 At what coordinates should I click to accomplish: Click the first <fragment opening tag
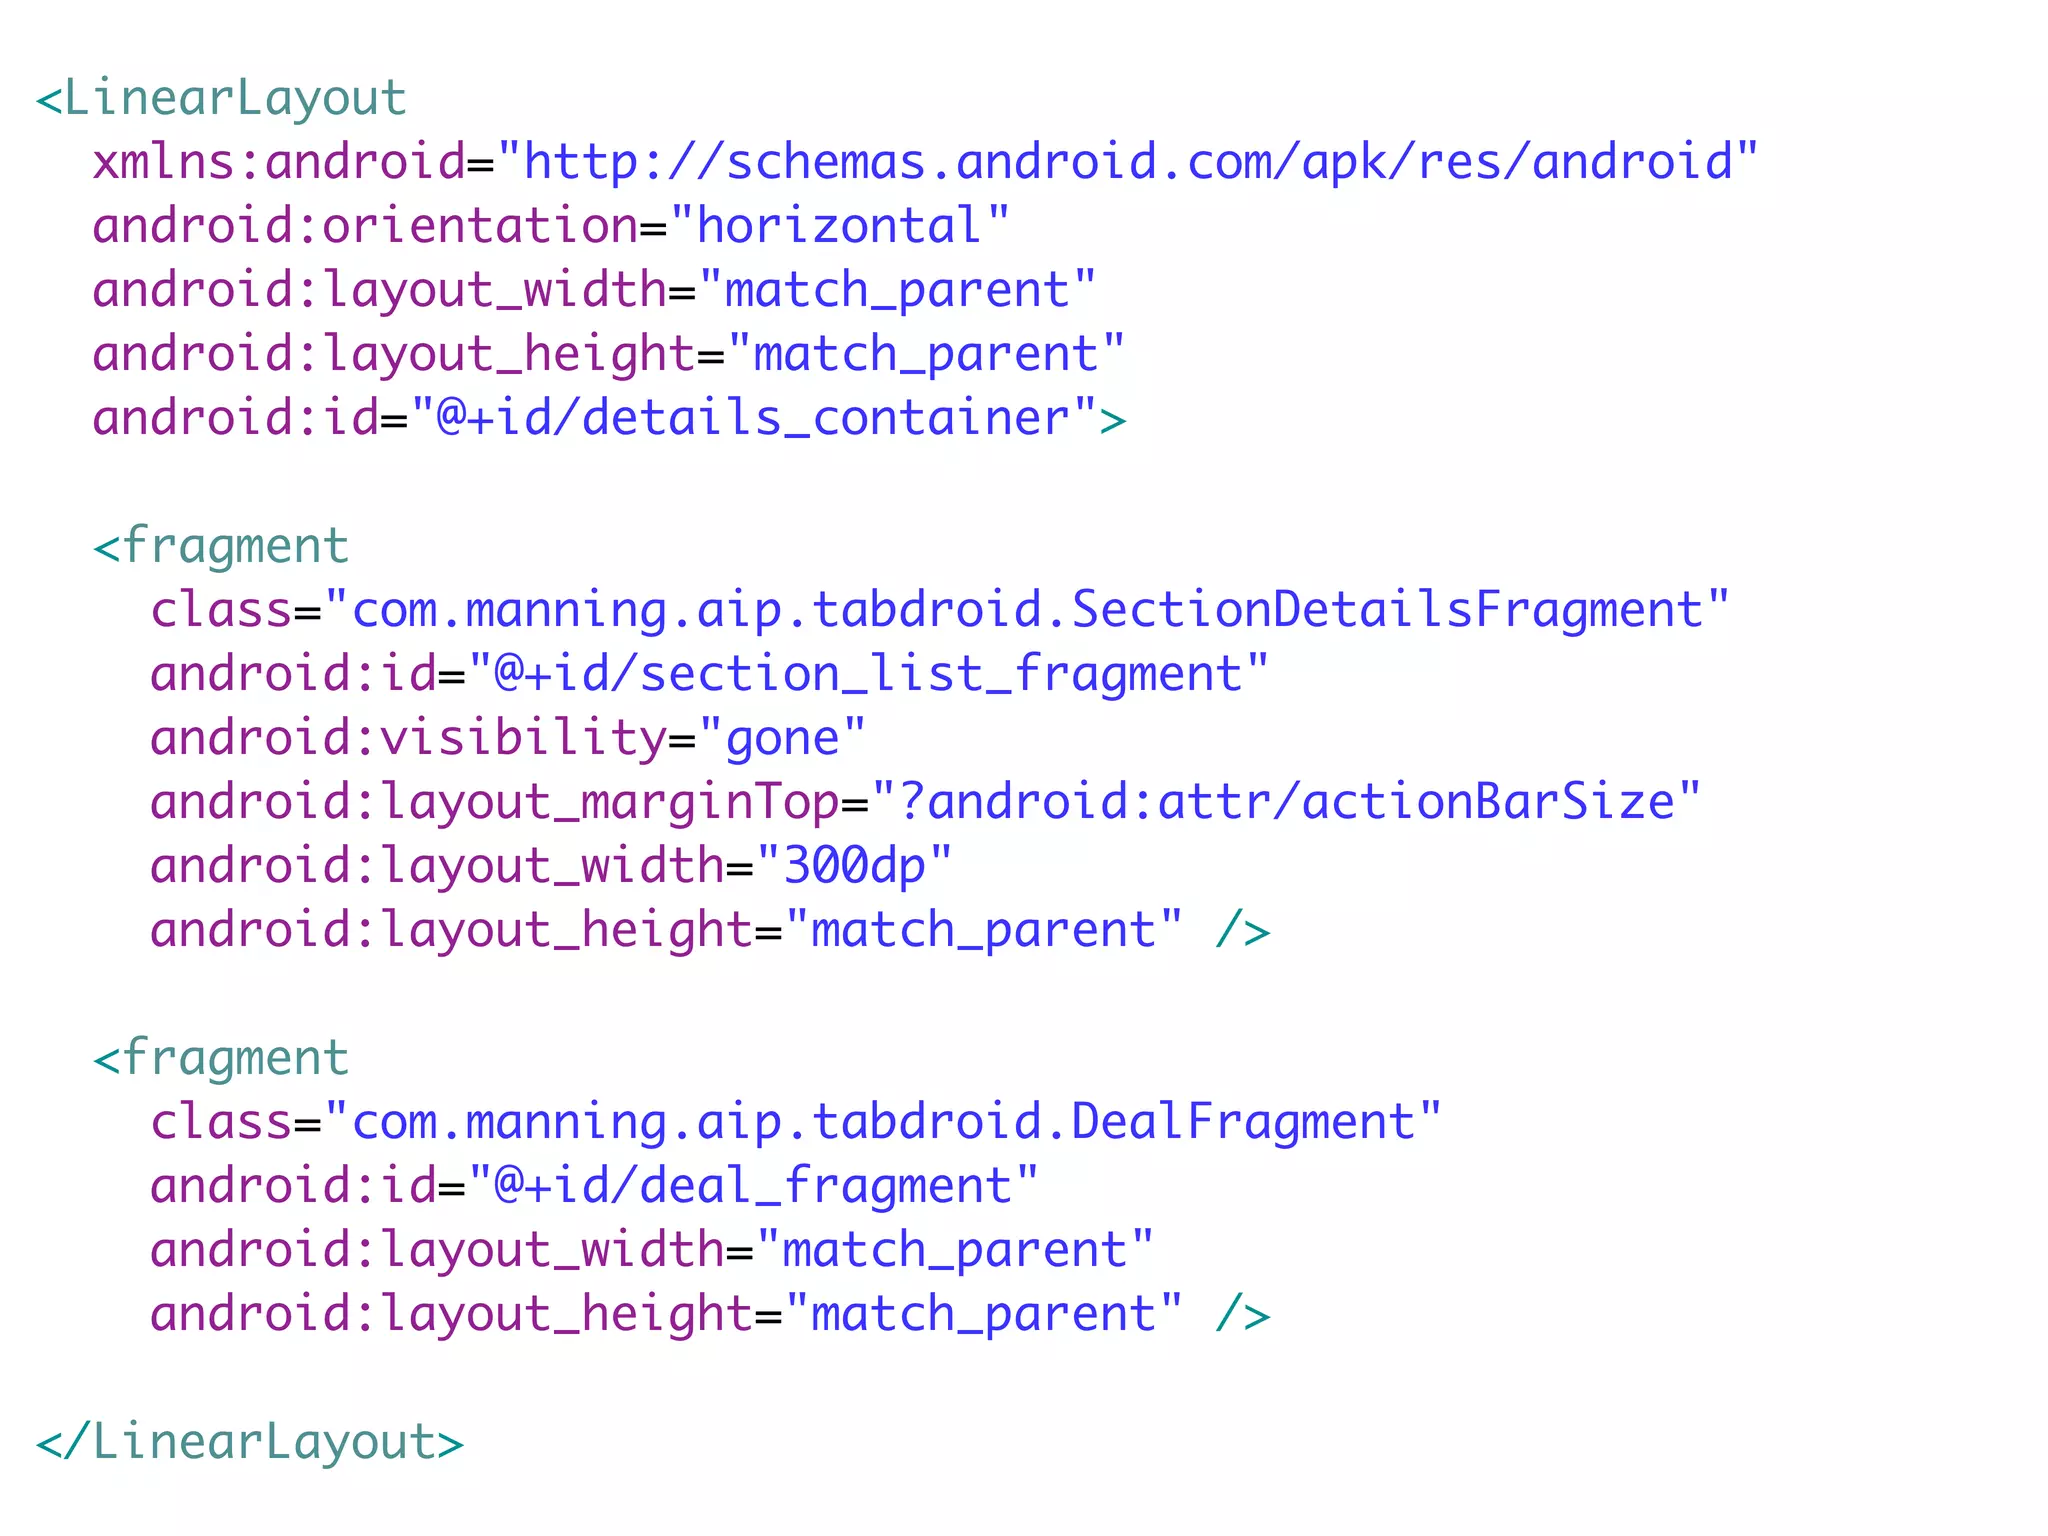(x=221, y=548)
